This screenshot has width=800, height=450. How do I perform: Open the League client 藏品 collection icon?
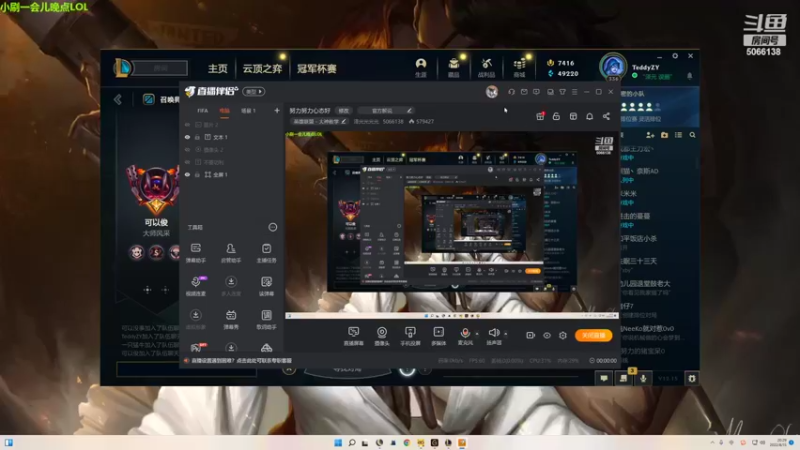click(x=454, y=68)
